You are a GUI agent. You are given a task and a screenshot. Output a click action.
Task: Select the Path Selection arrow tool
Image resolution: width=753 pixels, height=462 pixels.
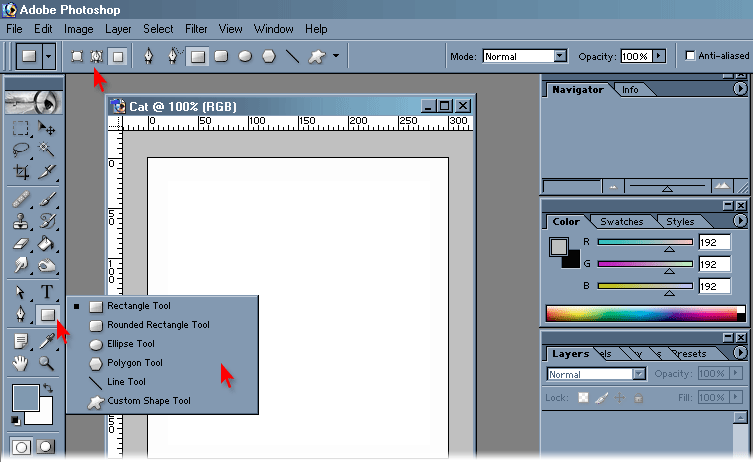pyautogui.click(x=21, y=292)
